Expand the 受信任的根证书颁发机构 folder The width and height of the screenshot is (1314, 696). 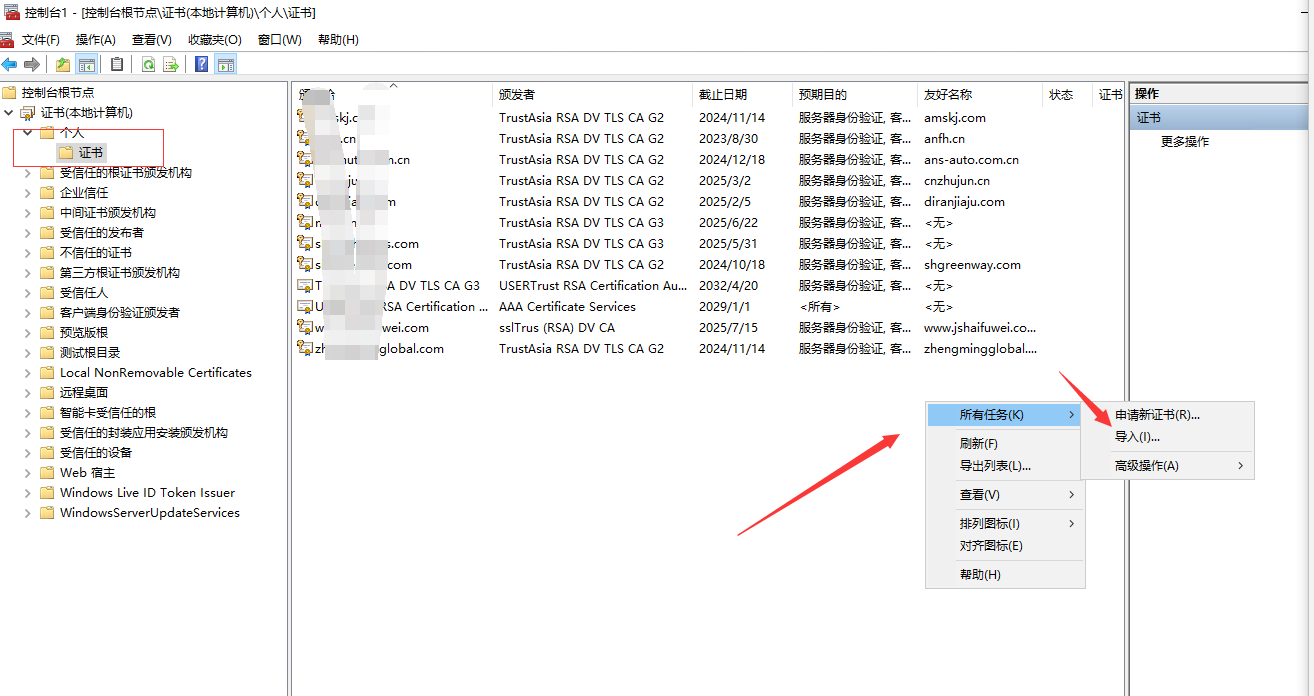click(x=28, y=173)
